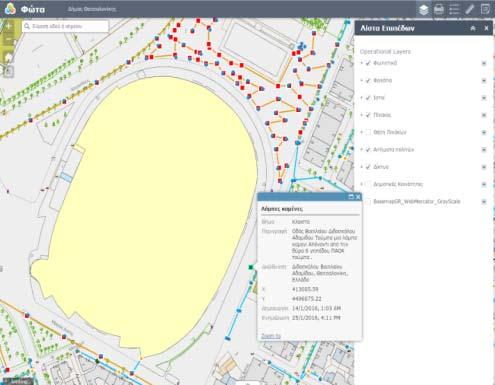Expand the Πίνακες layer entry
495x385 pixels.
(x=362, y=115)
